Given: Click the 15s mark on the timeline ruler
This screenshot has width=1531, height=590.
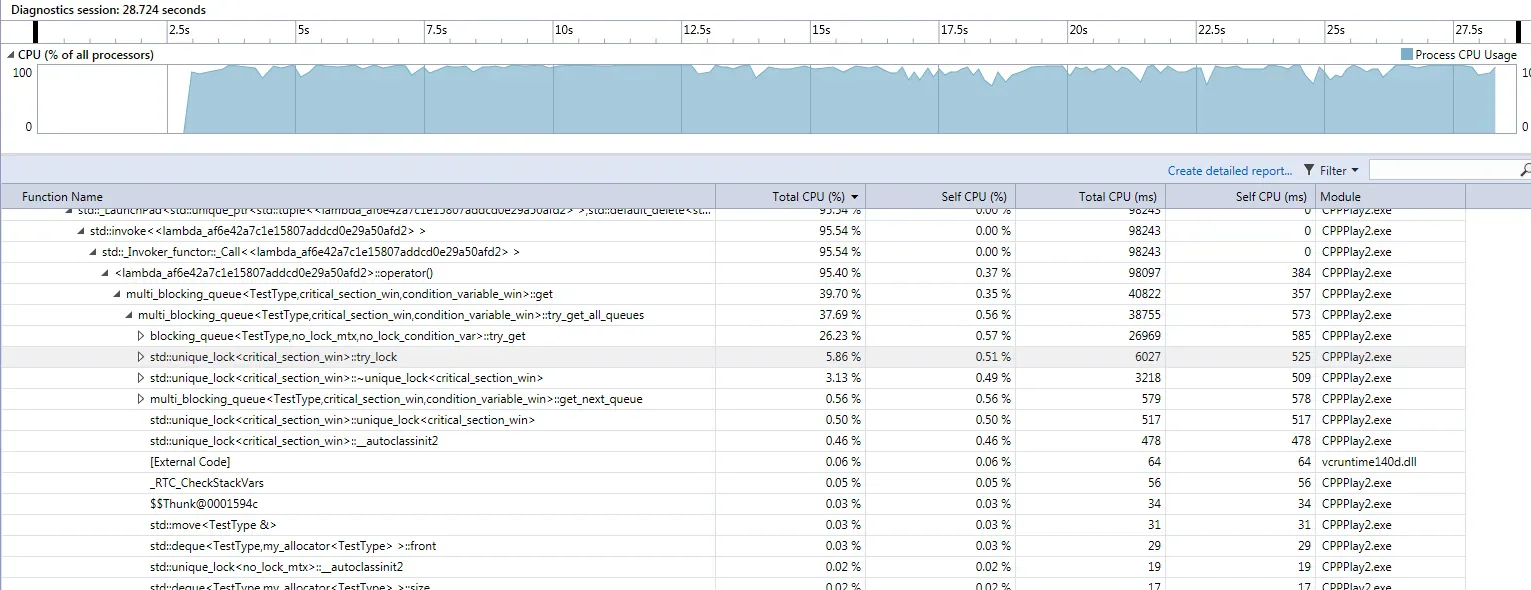Looking at the screenshot, I should click(x=820, y=30).
